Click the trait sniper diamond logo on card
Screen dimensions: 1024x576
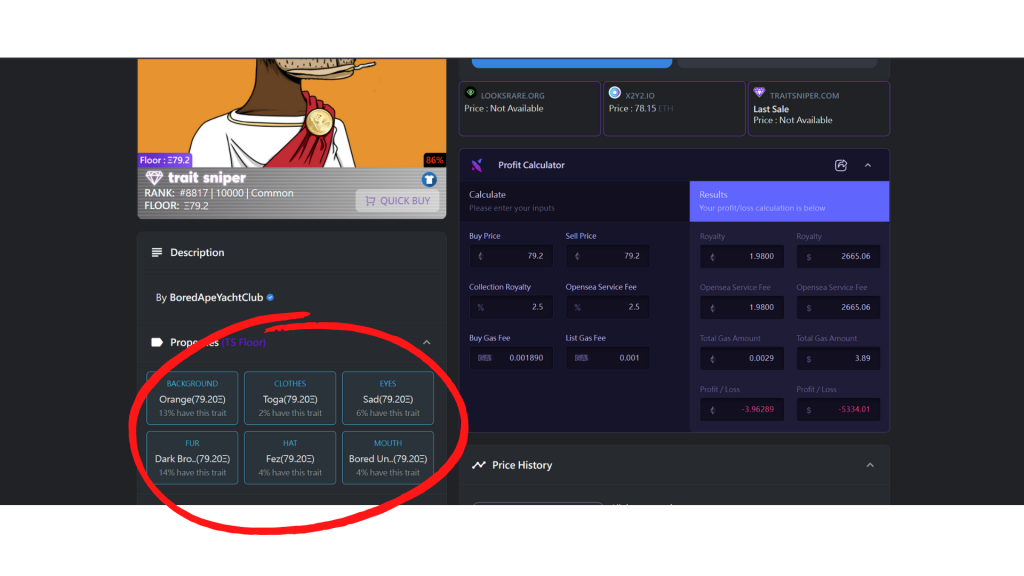(x=154, y=178)
